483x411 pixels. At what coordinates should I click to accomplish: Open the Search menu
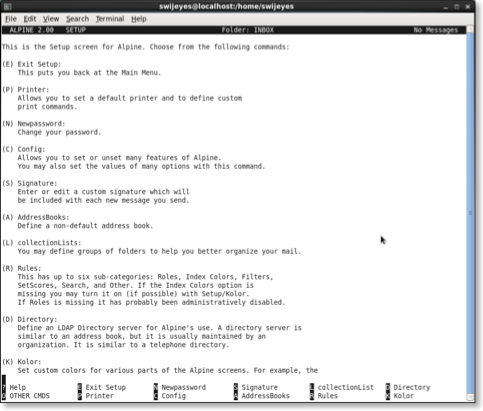tap(77, 19)
